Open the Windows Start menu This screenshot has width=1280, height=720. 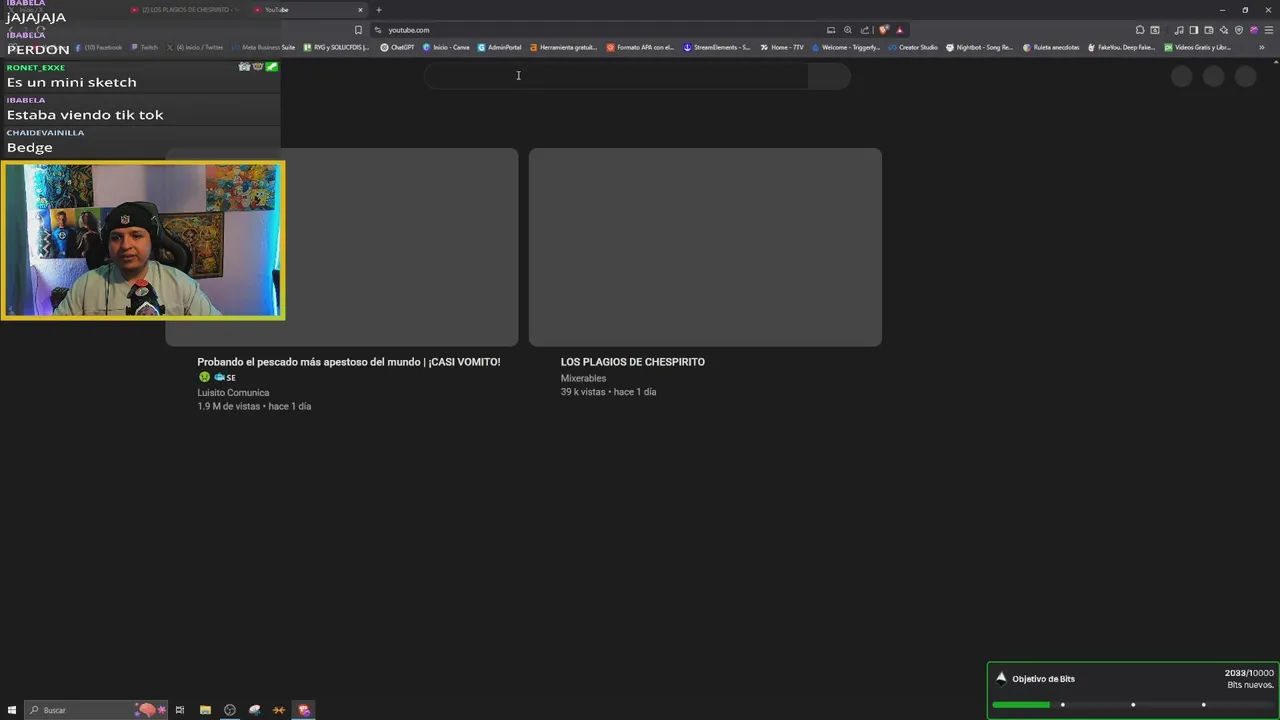12,710
